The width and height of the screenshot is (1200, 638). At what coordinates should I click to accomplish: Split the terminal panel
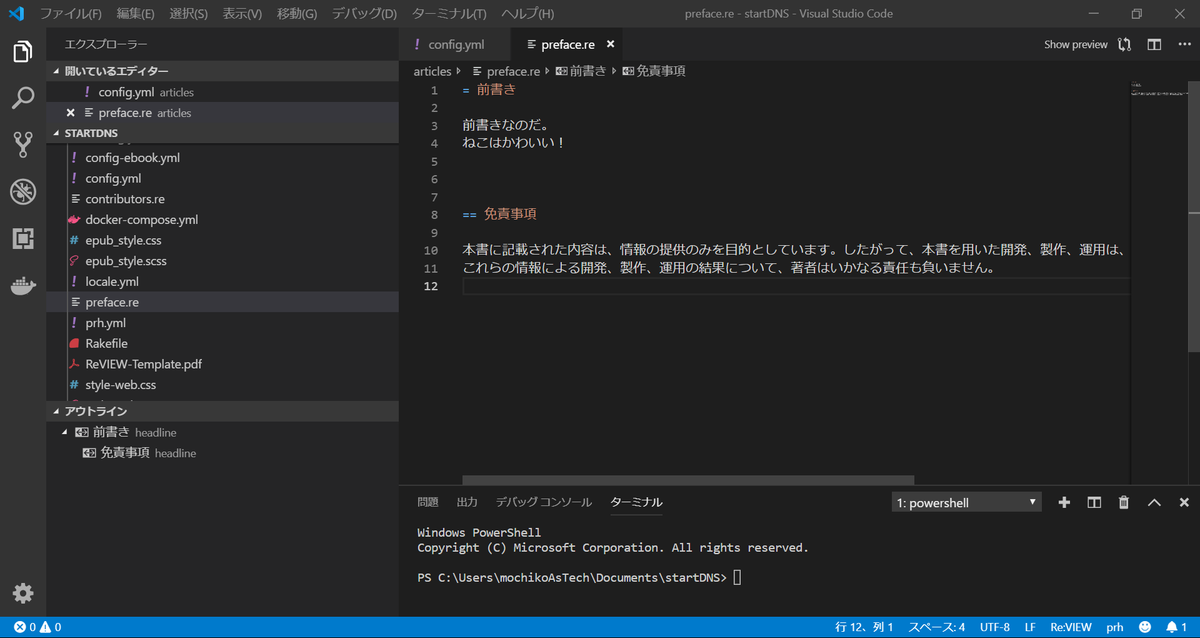coord(1094,502)
